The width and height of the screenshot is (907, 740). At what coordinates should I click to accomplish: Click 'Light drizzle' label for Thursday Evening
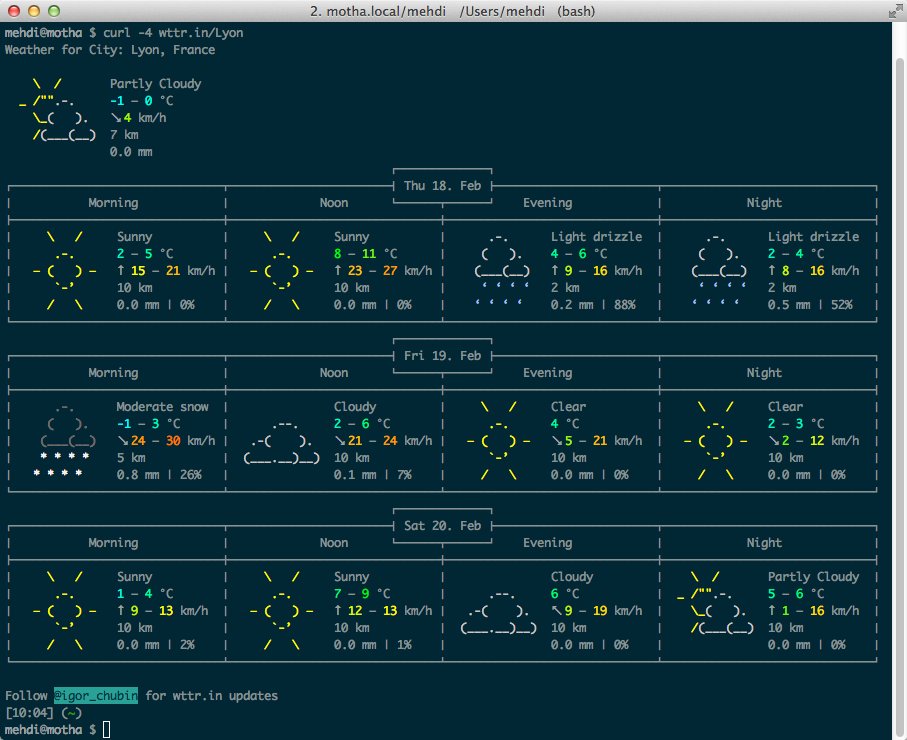(x=596, y=237)
